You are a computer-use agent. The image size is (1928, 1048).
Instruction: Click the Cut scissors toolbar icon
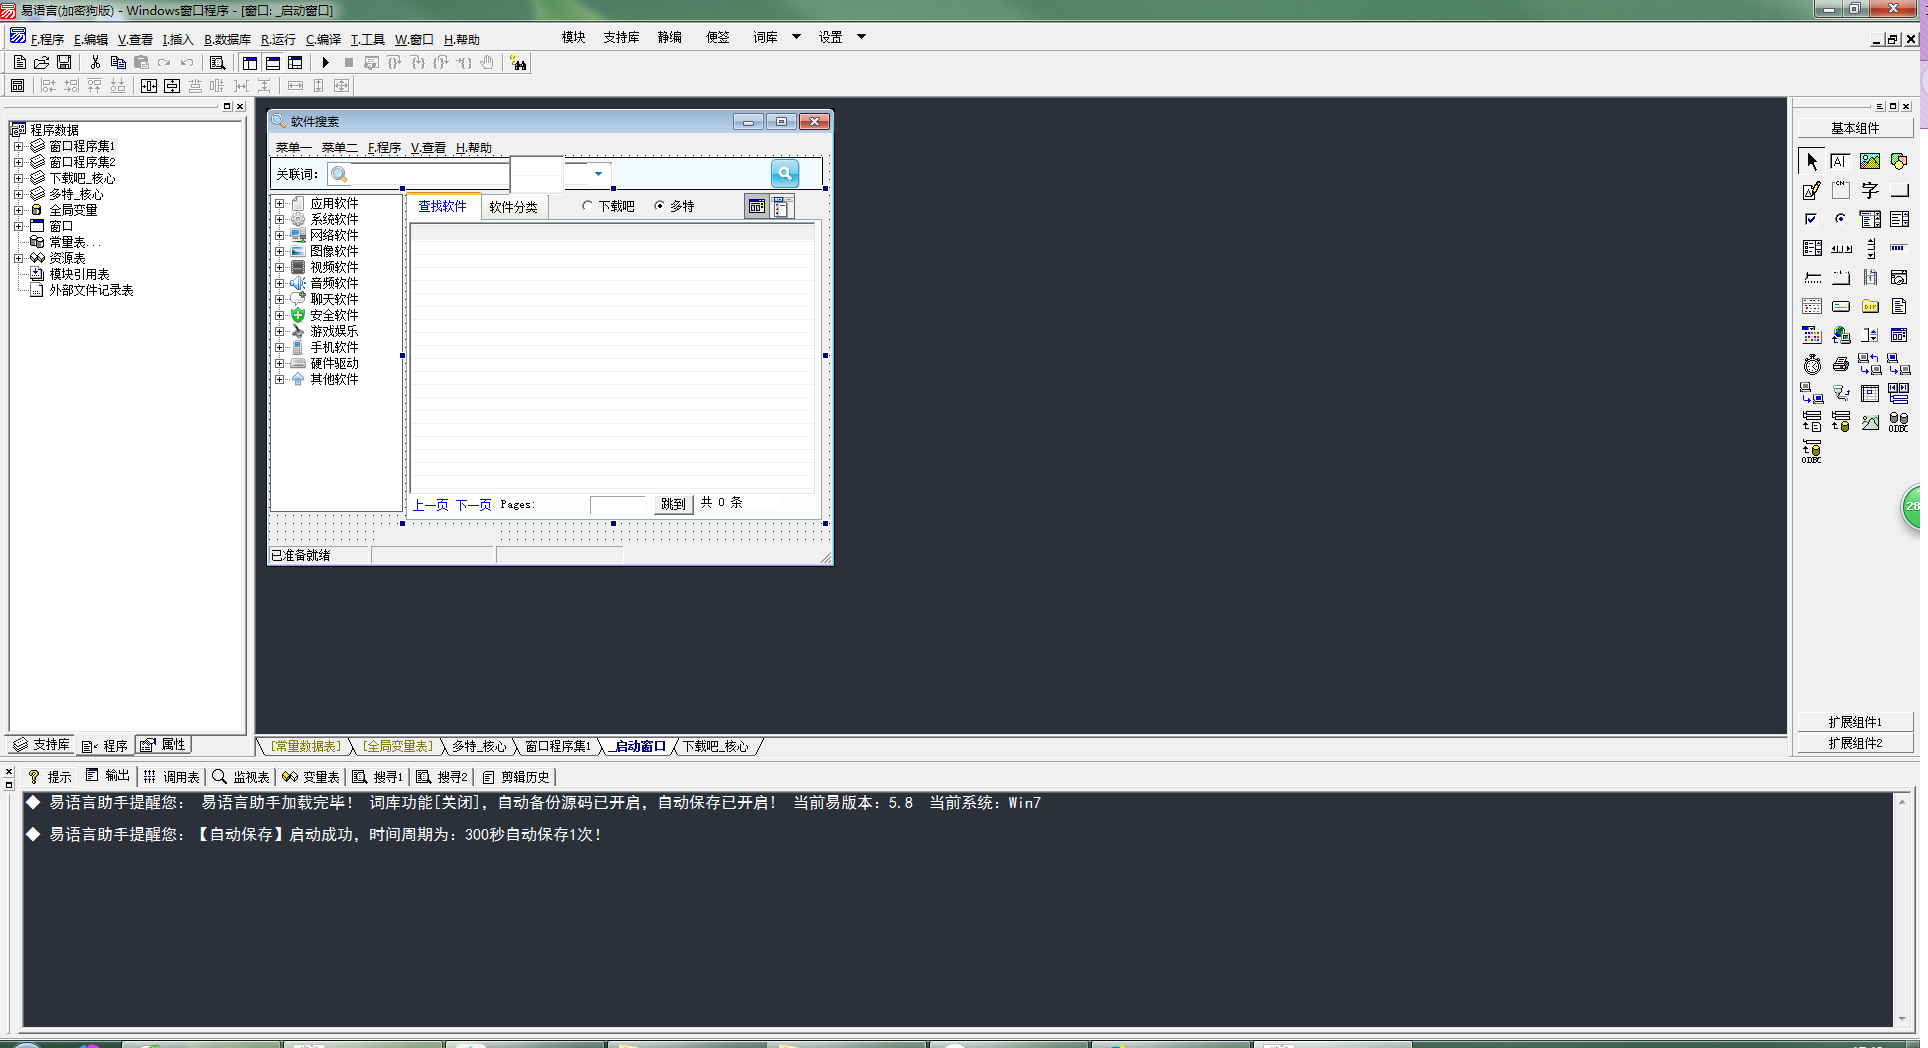pos(95,63)
